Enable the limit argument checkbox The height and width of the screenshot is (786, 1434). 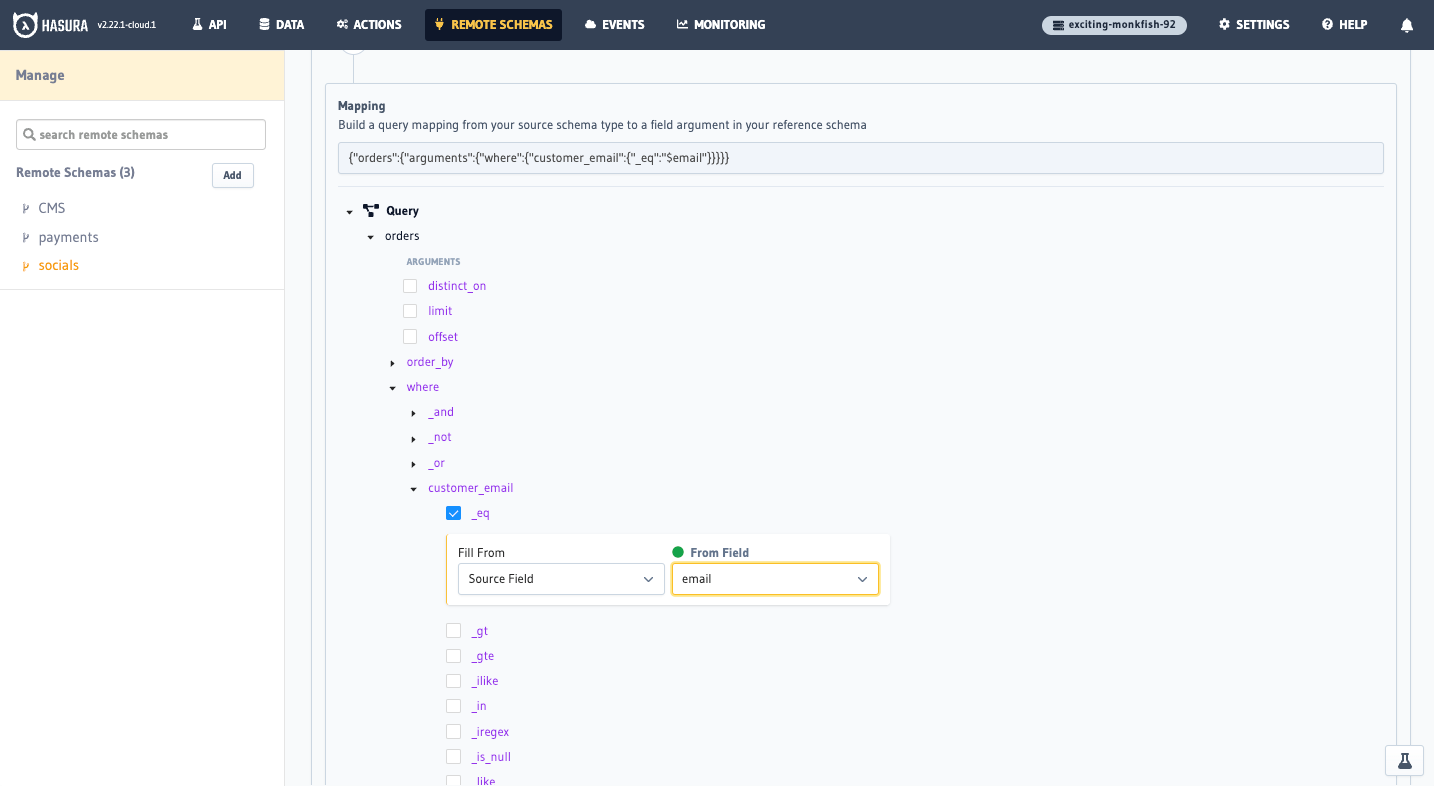pyautogui.click(x=410, y=311)
